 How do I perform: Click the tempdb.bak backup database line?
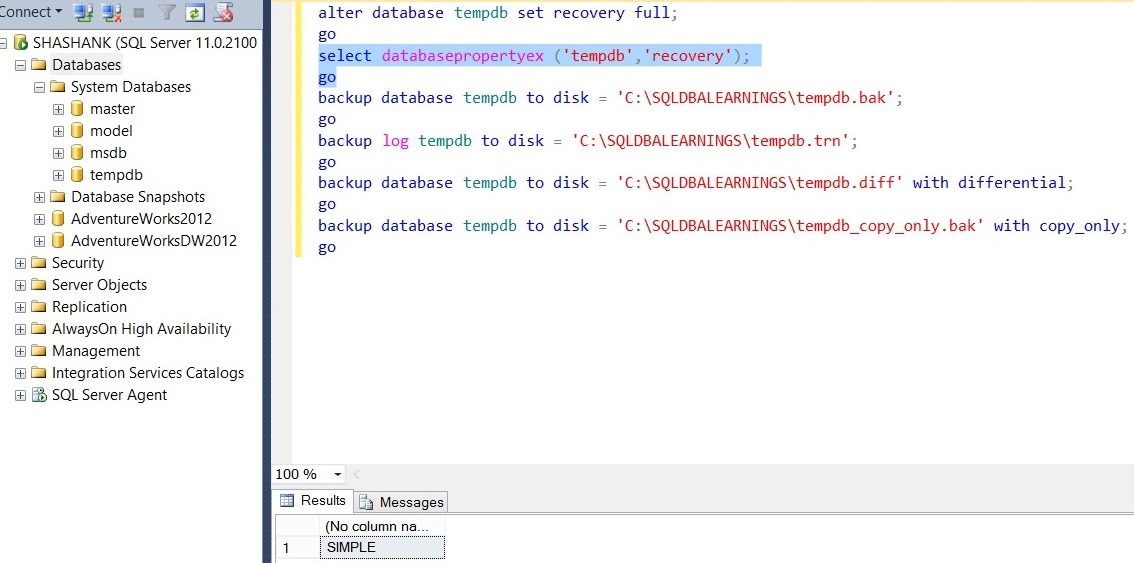click(x=611, y=98)
